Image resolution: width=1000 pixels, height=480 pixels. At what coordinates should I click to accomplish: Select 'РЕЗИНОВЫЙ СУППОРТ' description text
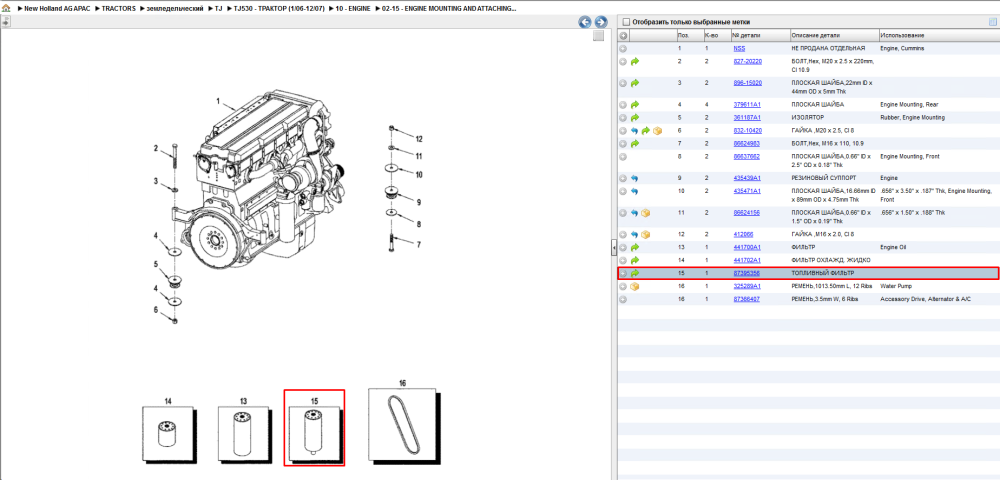tap(824, 178)
